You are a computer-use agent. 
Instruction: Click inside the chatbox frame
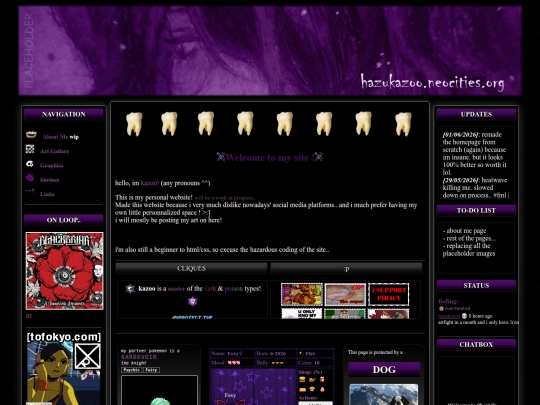[x=476, y=381]
